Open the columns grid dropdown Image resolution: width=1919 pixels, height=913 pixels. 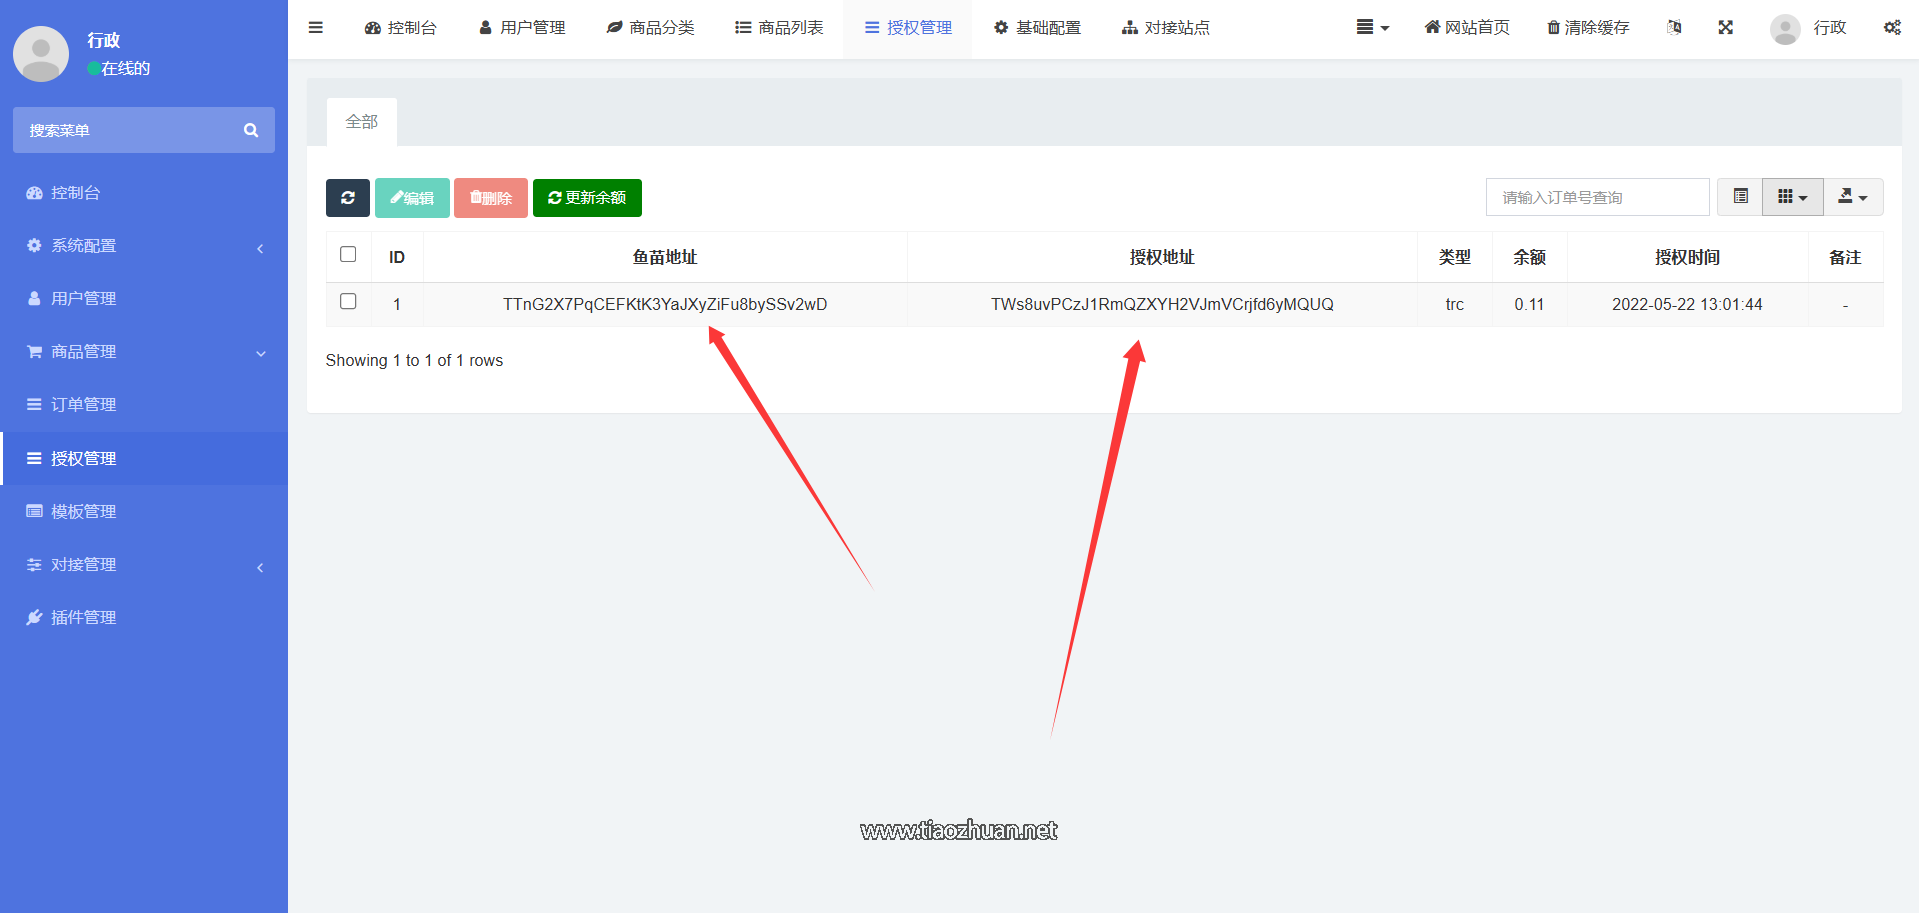click(1792, 197)
